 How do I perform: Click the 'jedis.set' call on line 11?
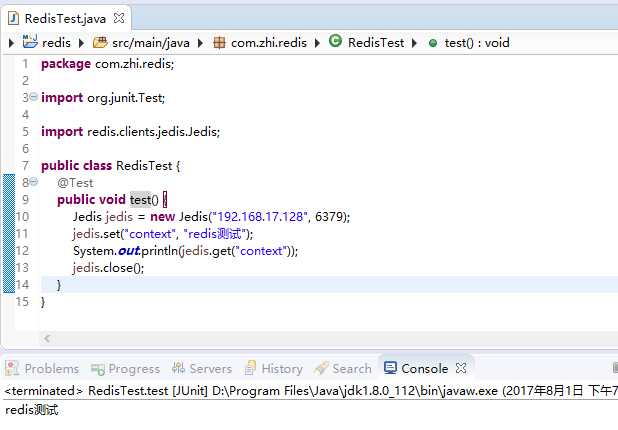(97, 234)
